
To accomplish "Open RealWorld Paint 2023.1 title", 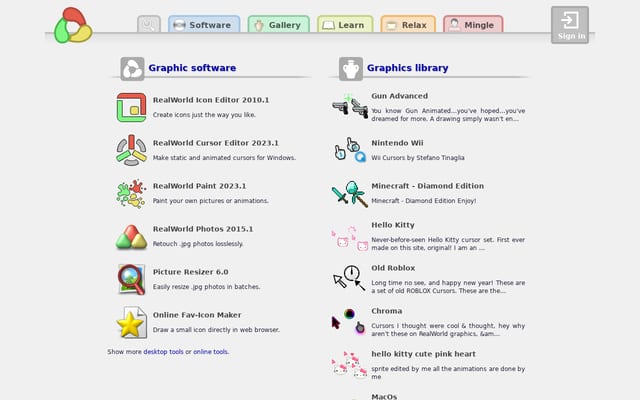I will (200, 186).
